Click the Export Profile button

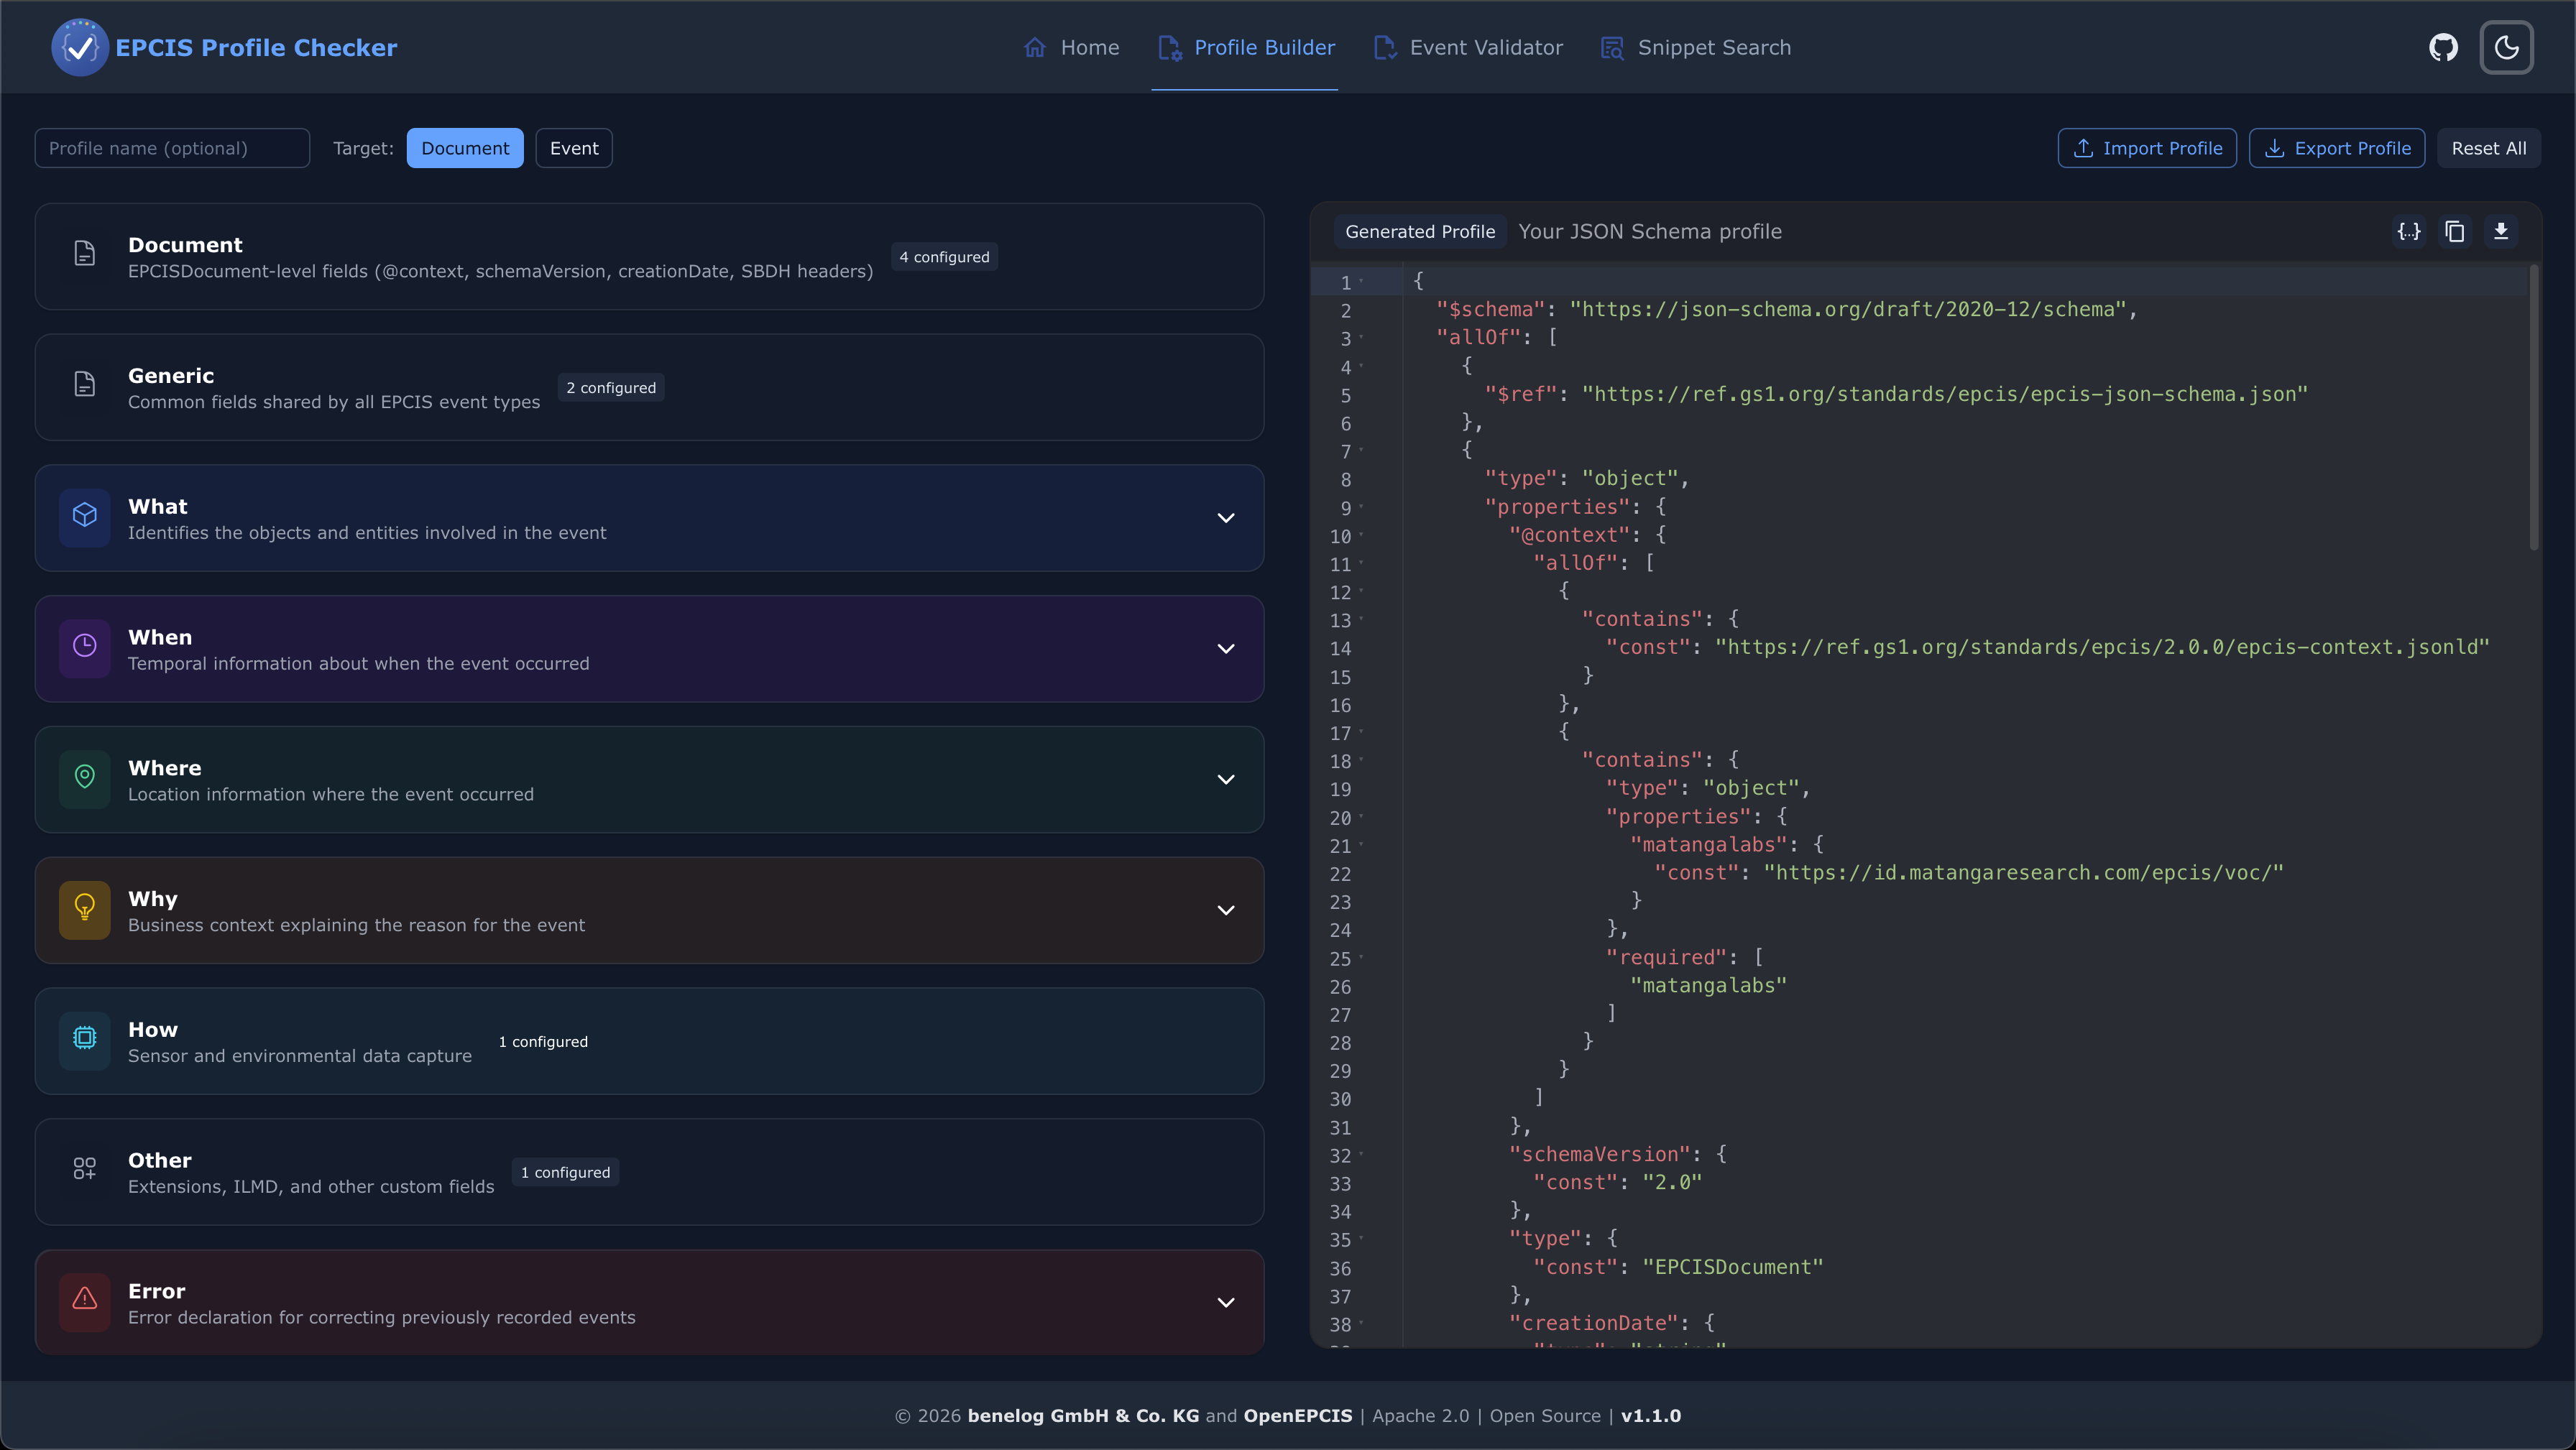tap(2337, 148)
